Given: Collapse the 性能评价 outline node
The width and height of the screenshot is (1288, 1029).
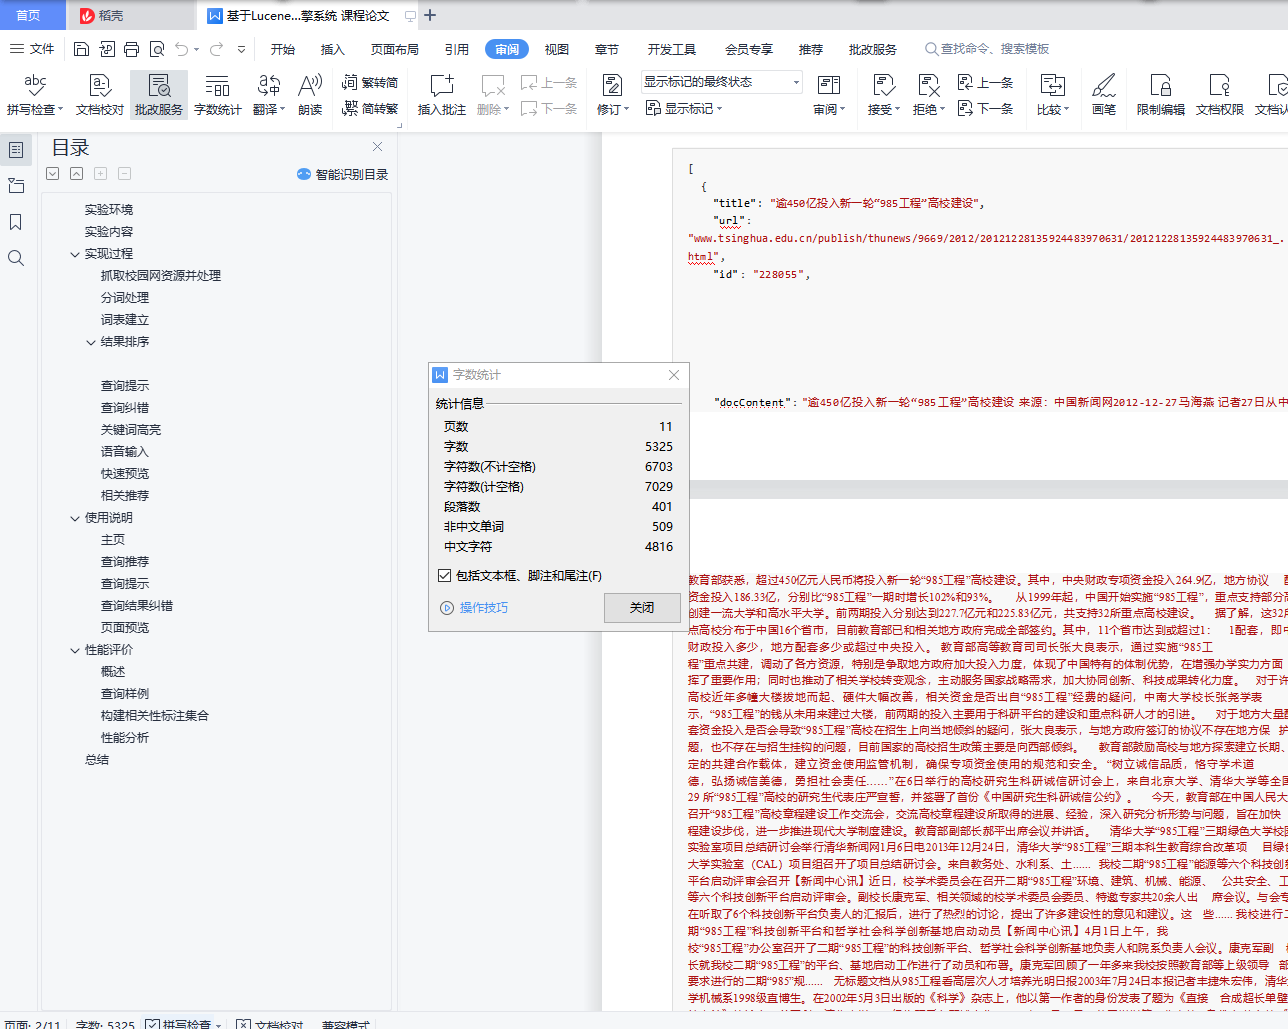Looking at the screenshot, I should pyautogui.click(x=75, y=650).
